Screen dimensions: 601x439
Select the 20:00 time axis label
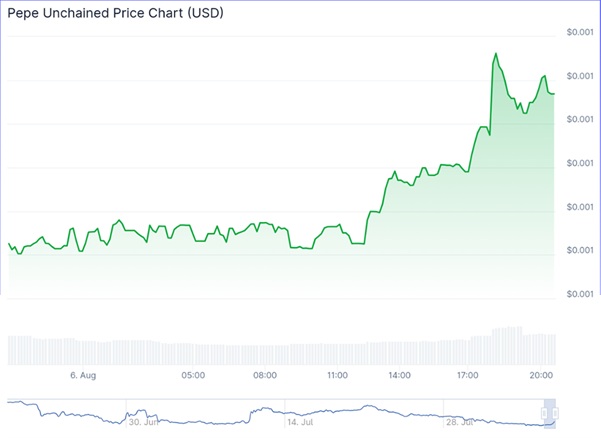pyautogui.click(x=543, y=375)
